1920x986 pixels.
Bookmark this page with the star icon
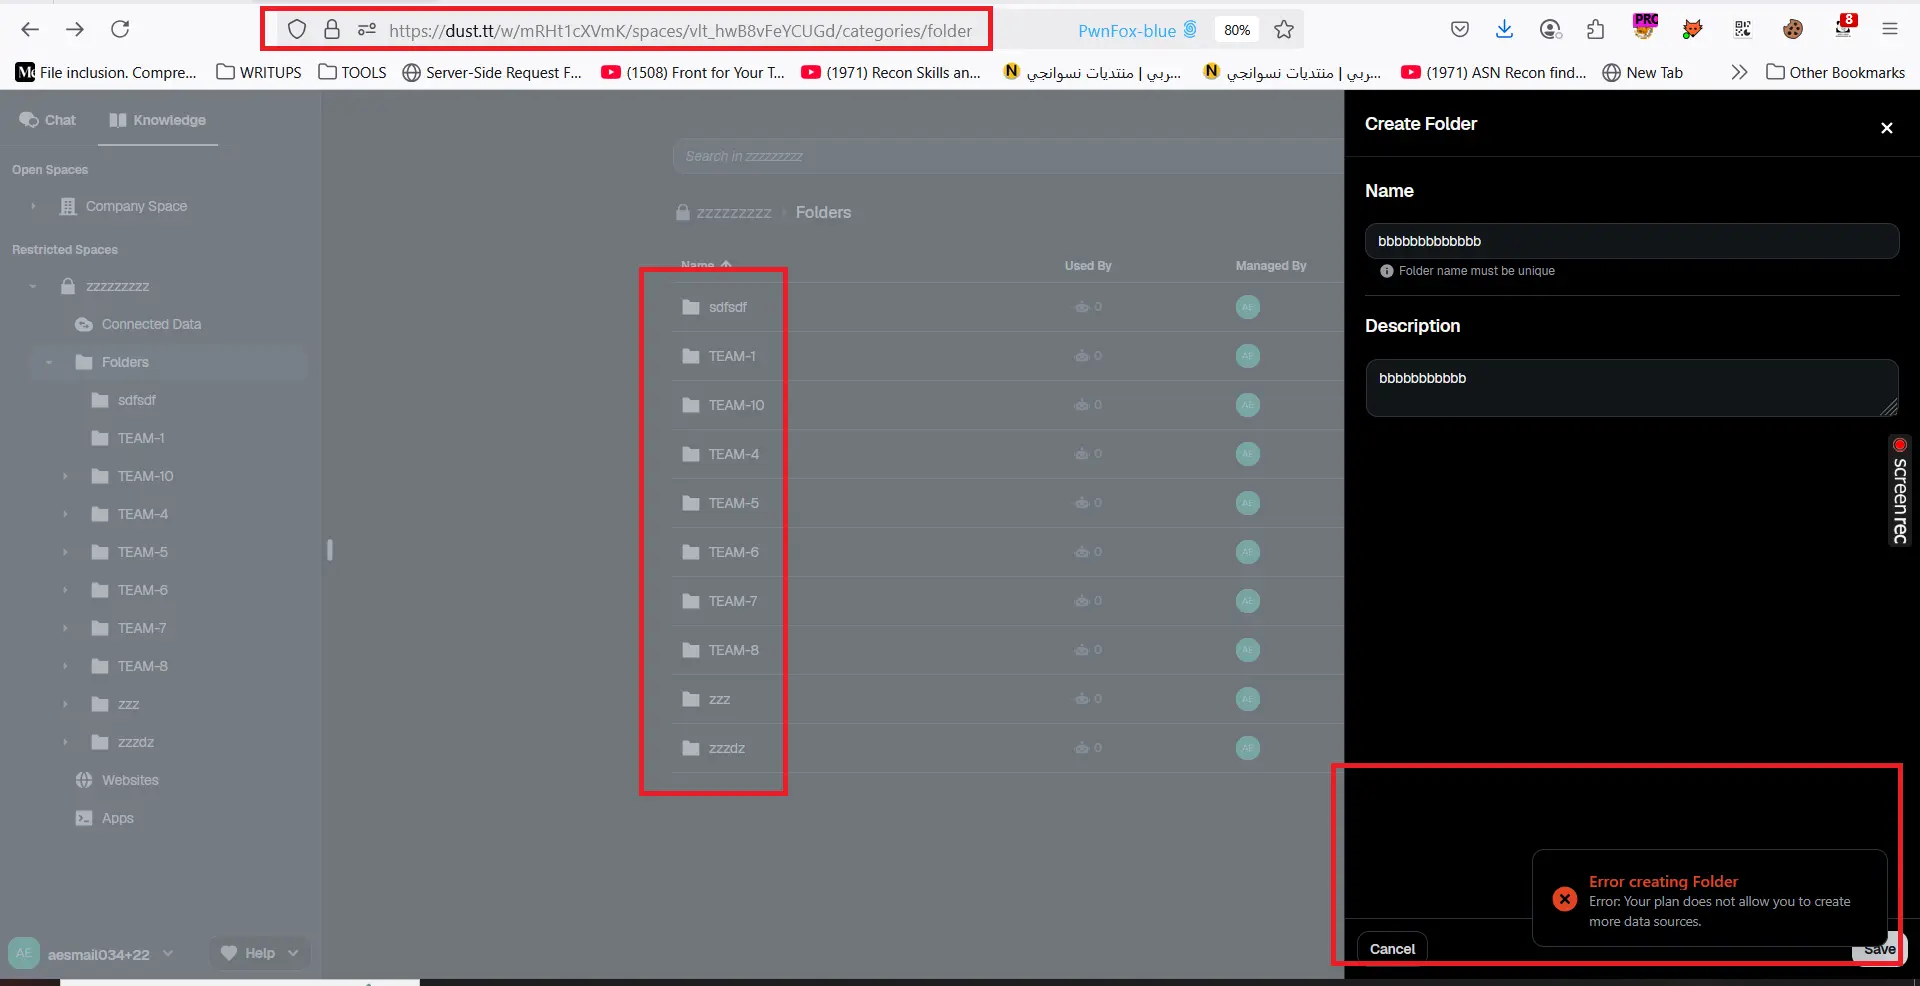1284,30
